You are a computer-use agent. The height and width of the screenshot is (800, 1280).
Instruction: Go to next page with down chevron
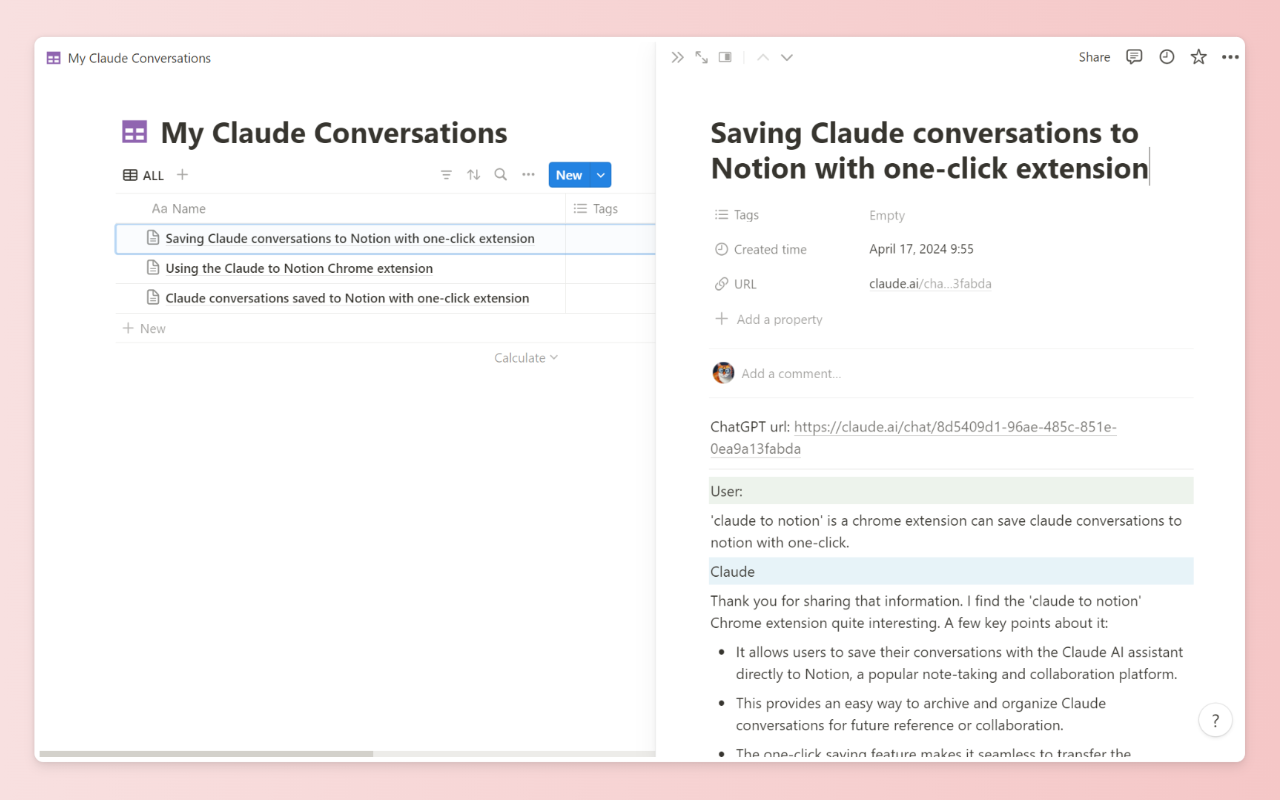click(x=787, y=57)
